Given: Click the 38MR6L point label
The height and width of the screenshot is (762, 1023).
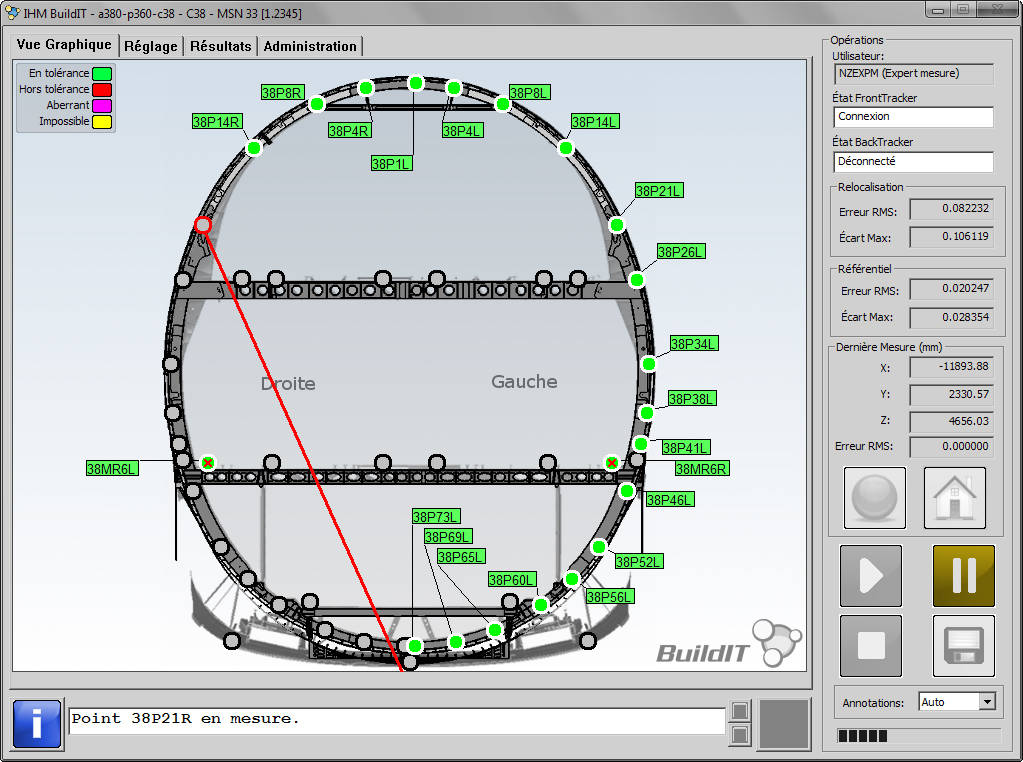Looking at the screenshot, I should (113, 467).
